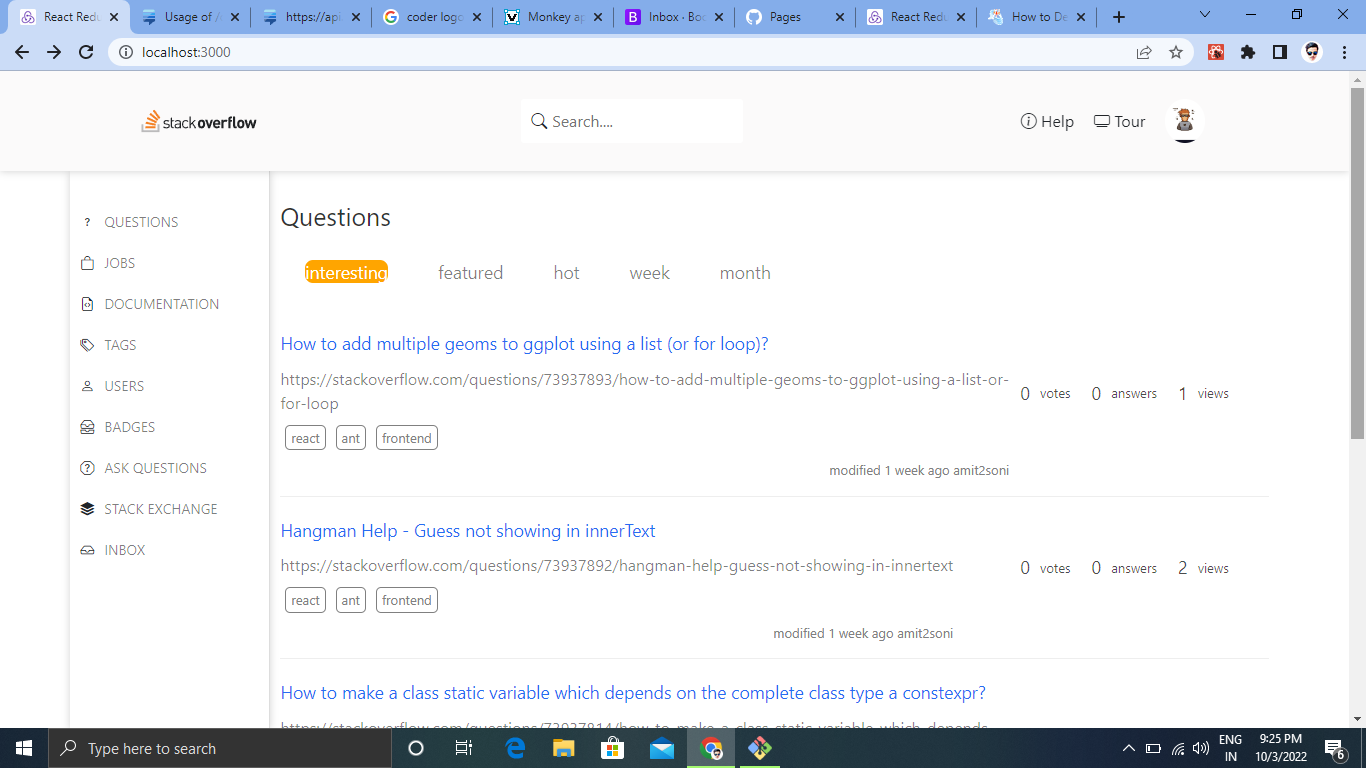Open Users via the sidebar person icon

point(87,385)
